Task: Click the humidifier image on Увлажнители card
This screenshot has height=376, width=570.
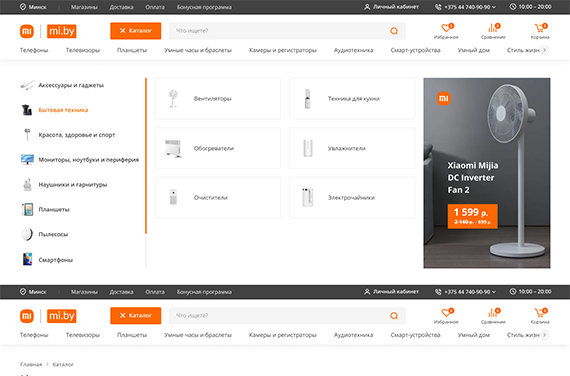Action: click(x=308, y=148)
